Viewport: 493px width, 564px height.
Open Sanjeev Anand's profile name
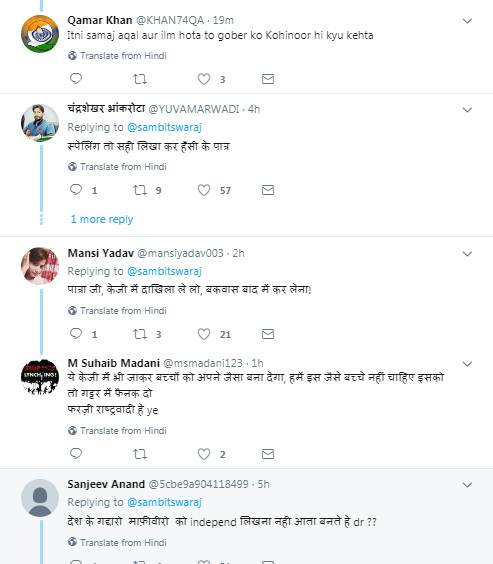pos(106,484)
